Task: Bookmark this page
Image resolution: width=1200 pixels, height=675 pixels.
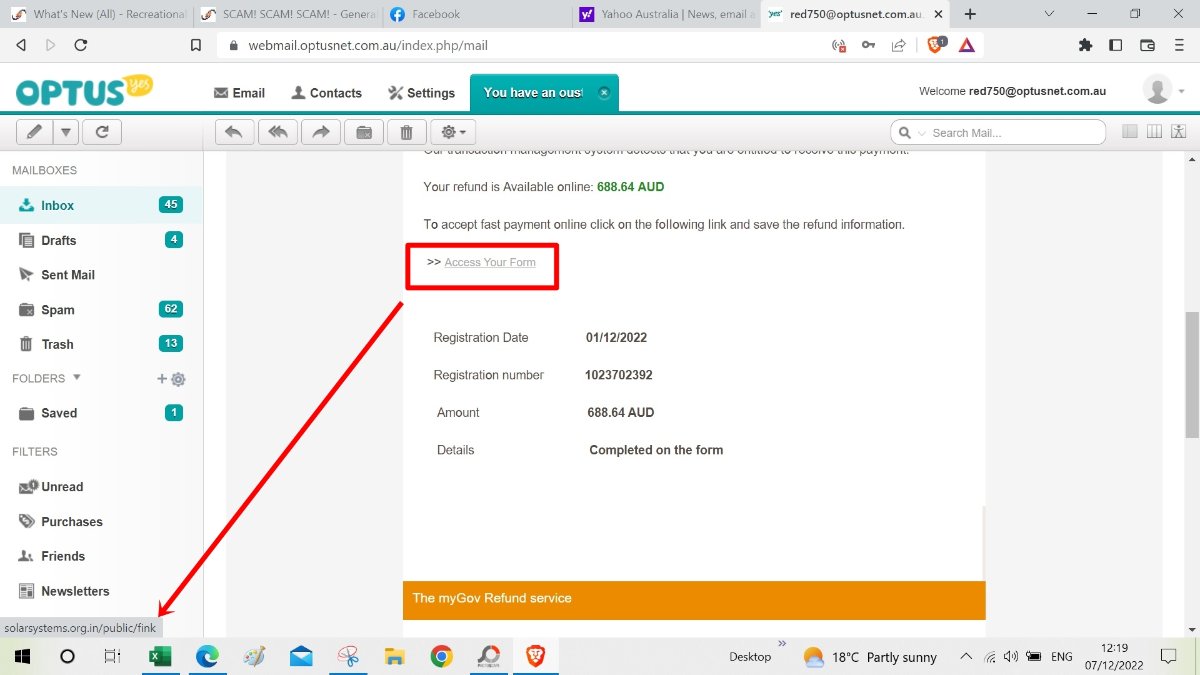Action: 196,45
